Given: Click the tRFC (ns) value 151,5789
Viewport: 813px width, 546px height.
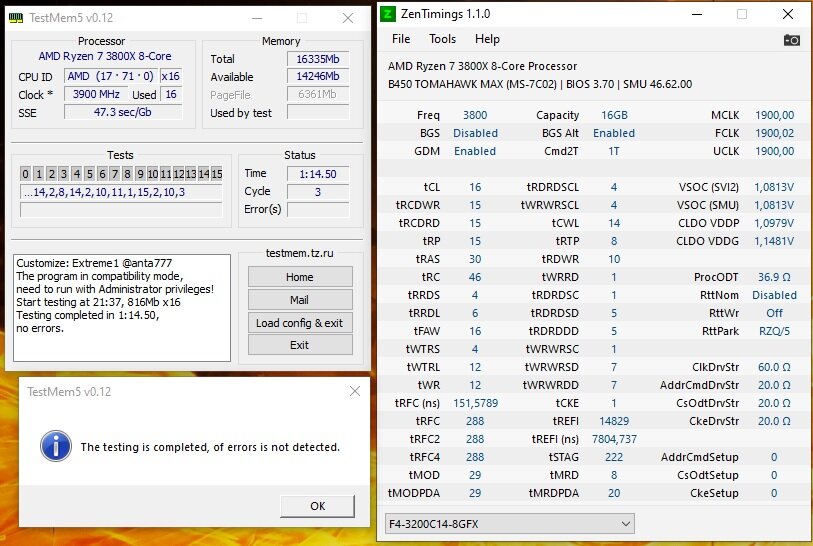Looking at the screenshot, I should (475, 403).
